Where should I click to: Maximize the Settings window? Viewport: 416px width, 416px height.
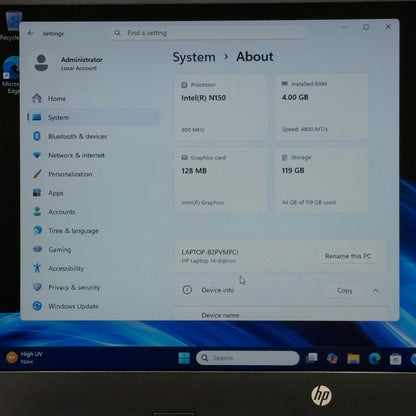tap(366, 27)
